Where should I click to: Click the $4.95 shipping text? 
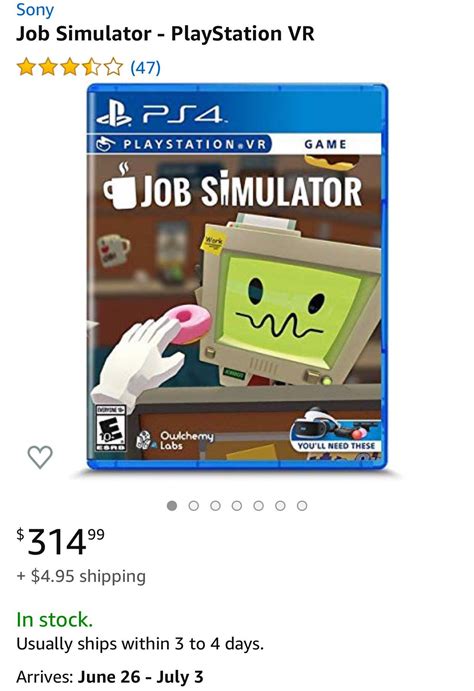tap(81, 576)
